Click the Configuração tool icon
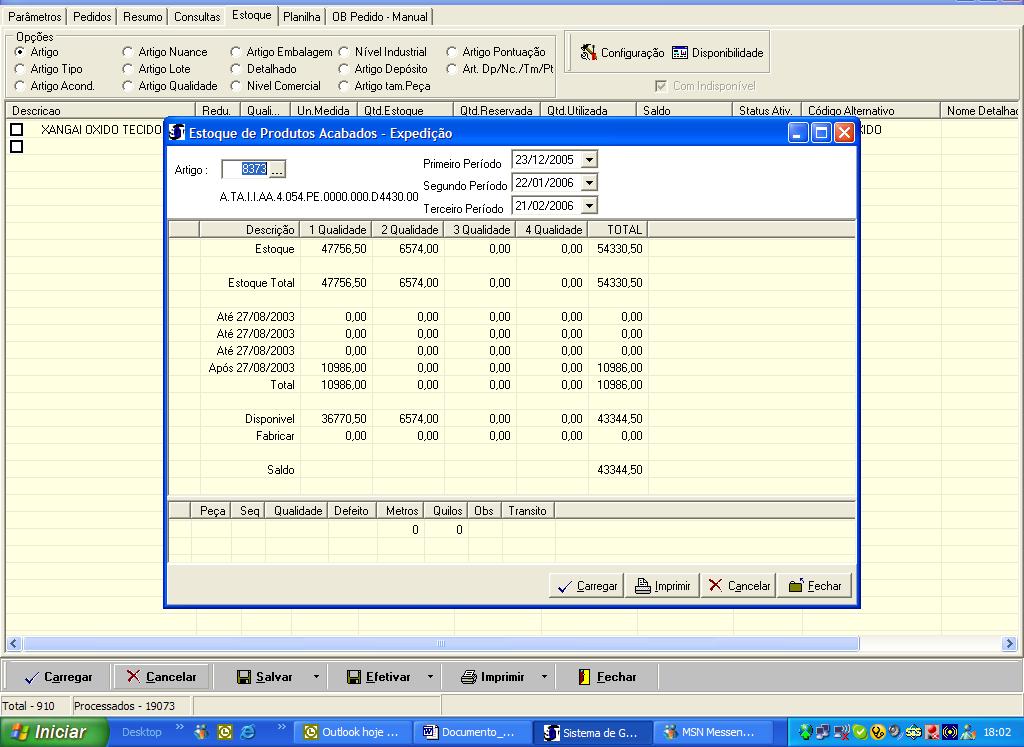Screen dimensions: 1024x747 (589, 53)
